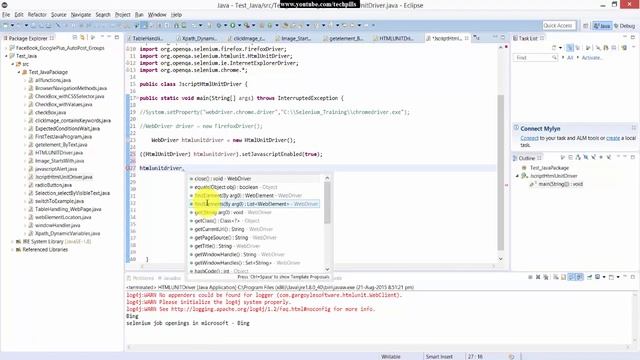Image resolution: width=640 pixels, height=360 pixels.
Task: Switch to Debug perspective
Action: click(624, 26)
